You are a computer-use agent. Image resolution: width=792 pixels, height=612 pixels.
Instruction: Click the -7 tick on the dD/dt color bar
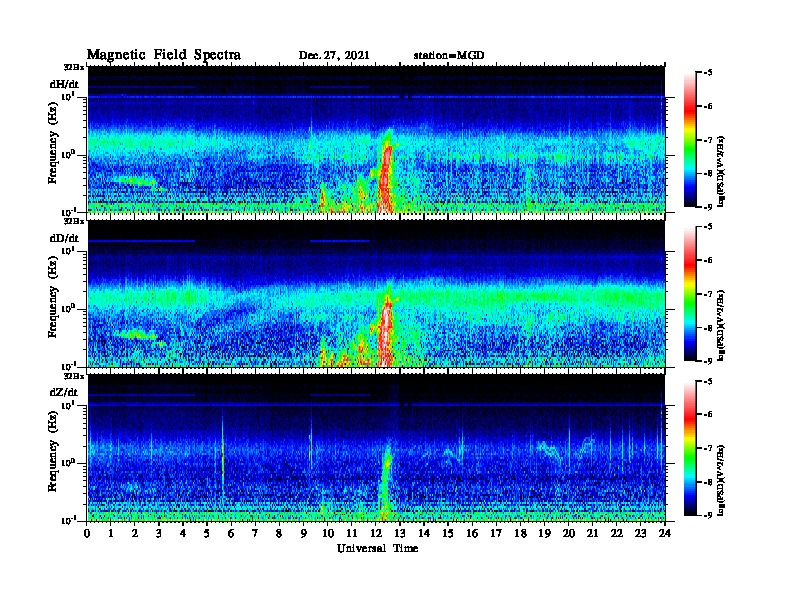click(708, 294)
